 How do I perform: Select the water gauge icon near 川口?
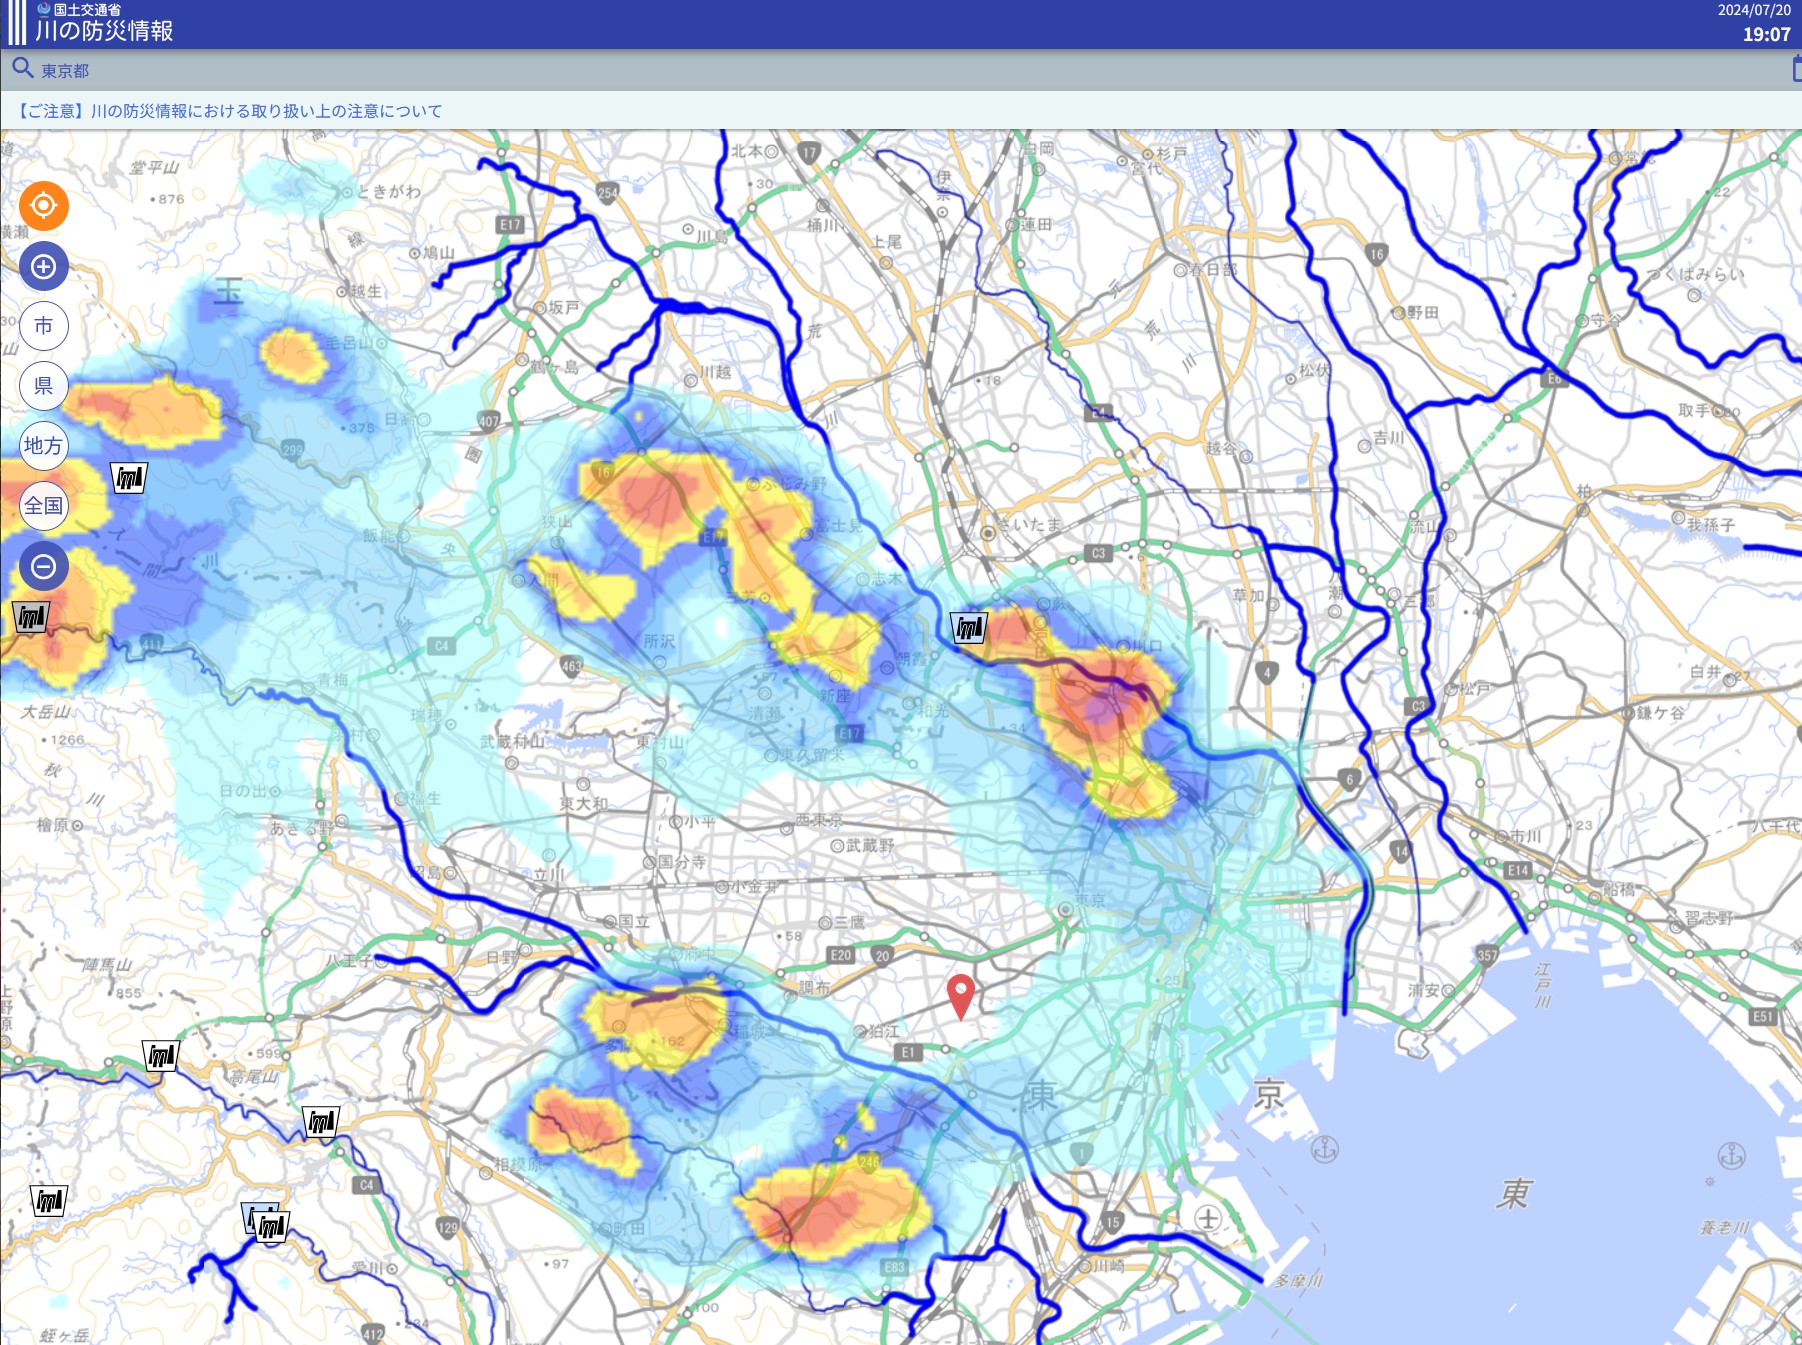coord(968,628)
